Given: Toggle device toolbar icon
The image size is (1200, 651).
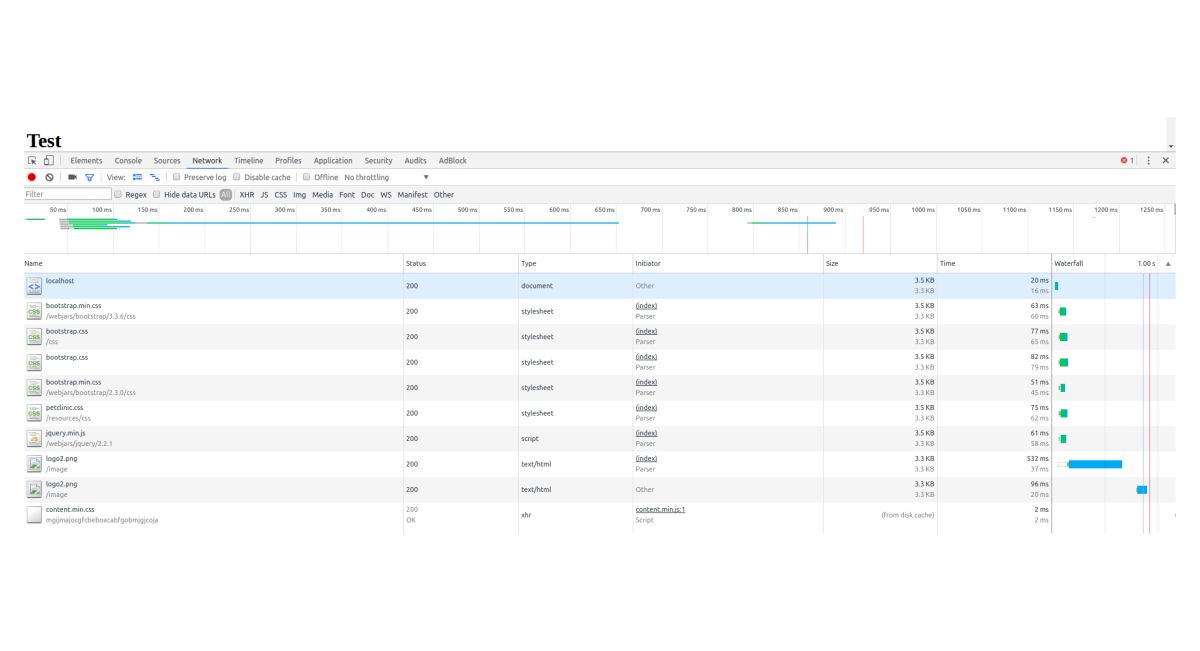Looking at the screenshot, I should [48, 160].
